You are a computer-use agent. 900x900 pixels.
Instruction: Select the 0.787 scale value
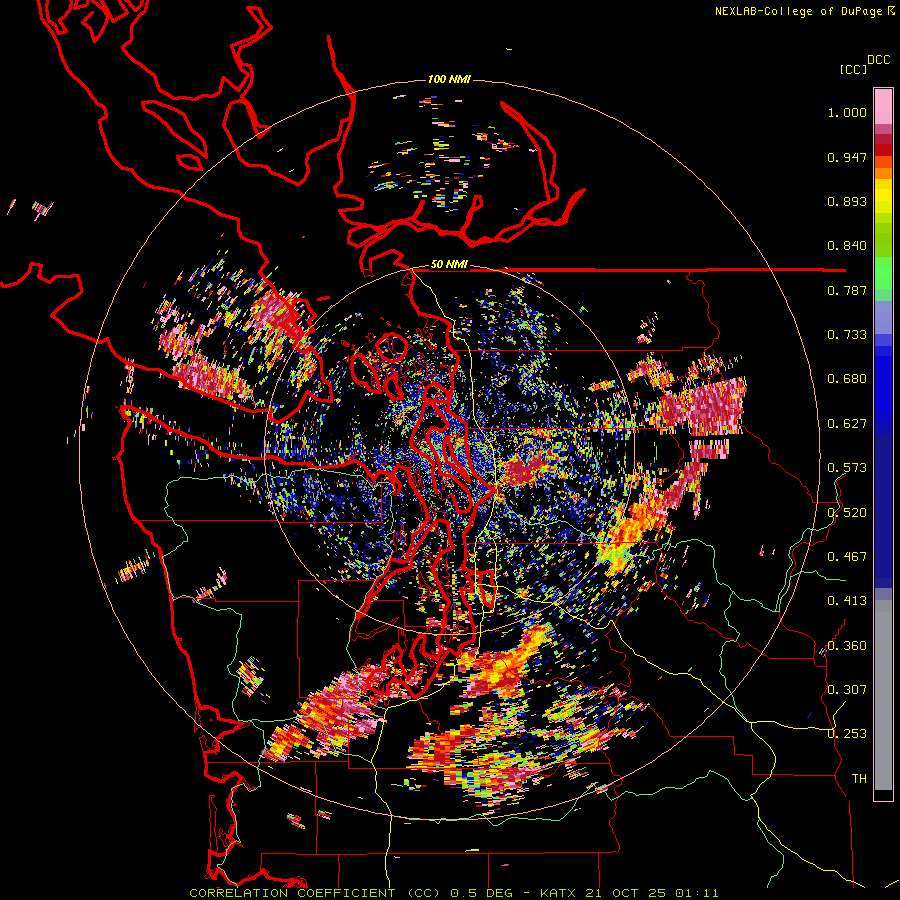click(x=847, y=290)
